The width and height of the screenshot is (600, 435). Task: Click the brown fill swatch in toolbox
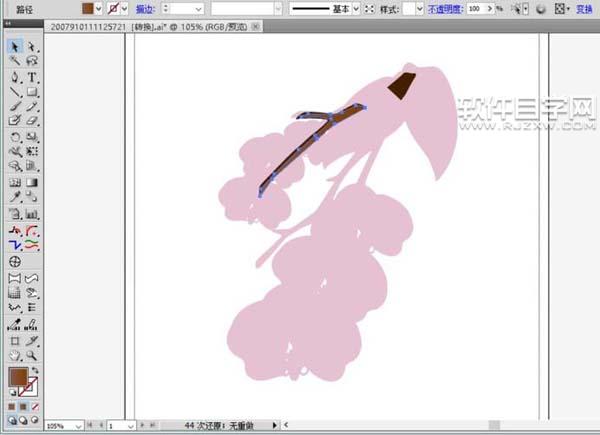coord(17,376)
